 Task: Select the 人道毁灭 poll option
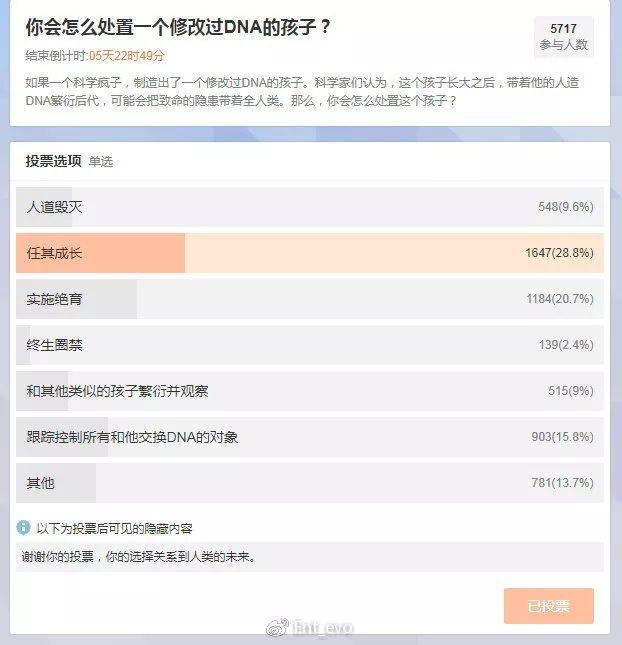coord(56,207)
